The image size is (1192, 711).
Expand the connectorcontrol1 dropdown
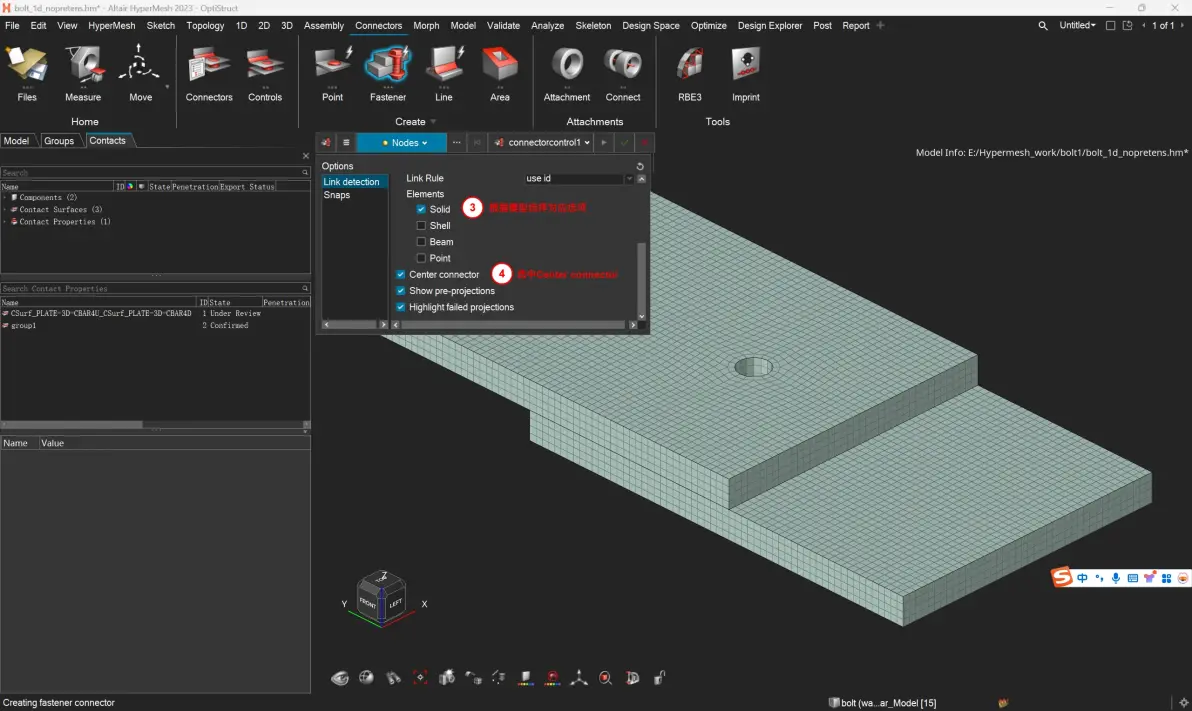pos(542,143)
